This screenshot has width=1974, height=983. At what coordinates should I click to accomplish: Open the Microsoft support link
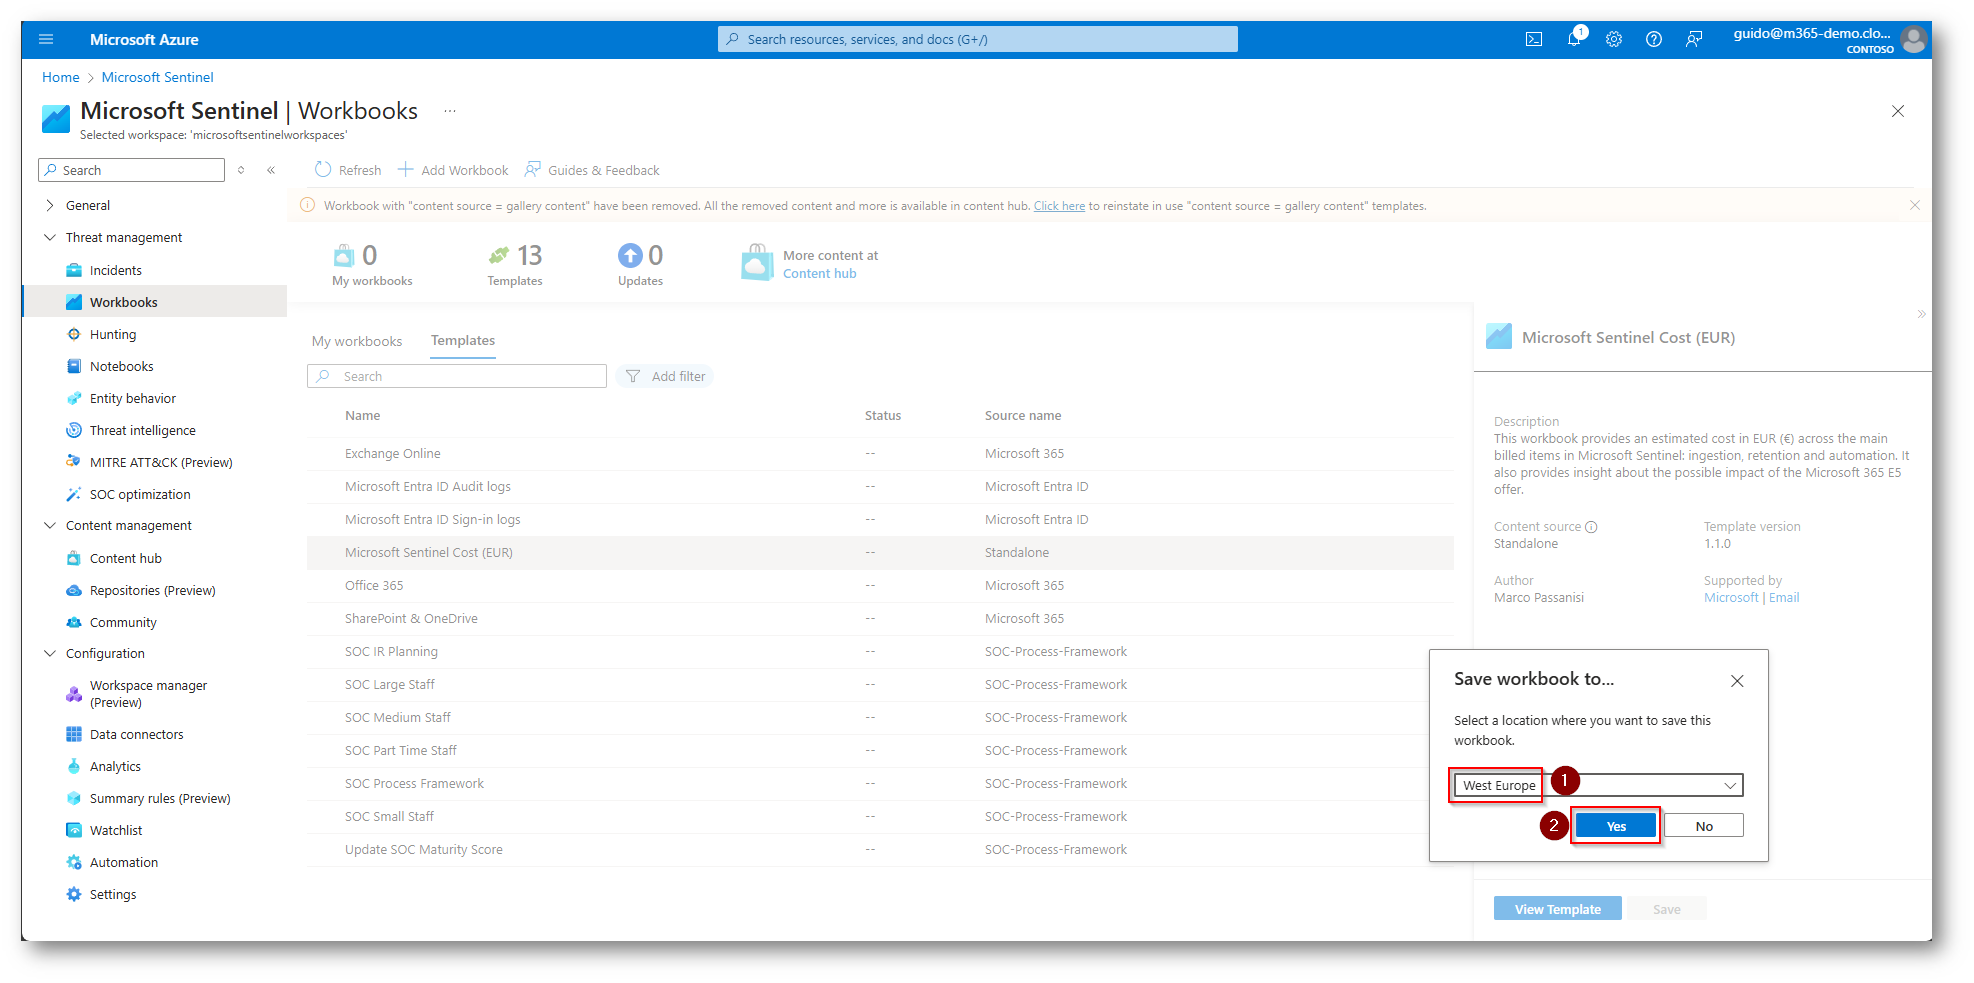point(1731,598)
